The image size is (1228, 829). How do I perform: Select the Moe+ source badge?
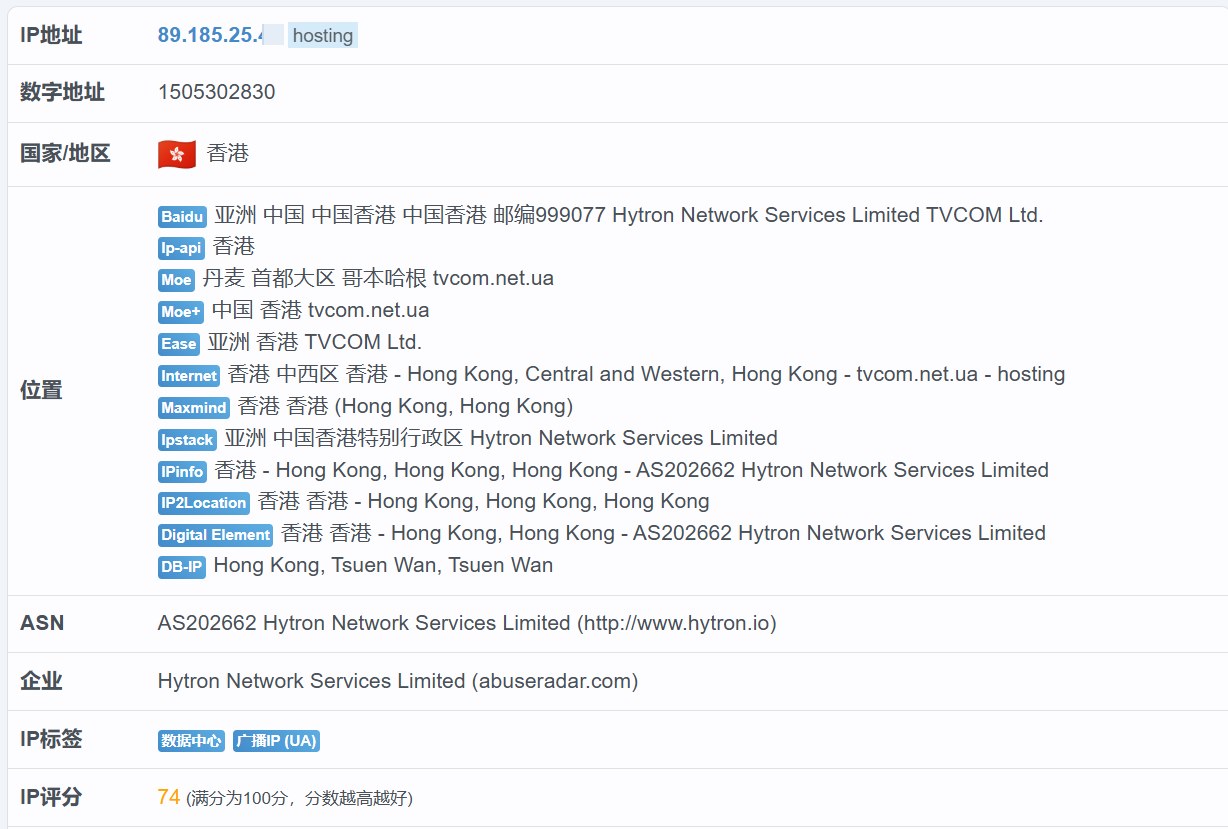(181, 312)
